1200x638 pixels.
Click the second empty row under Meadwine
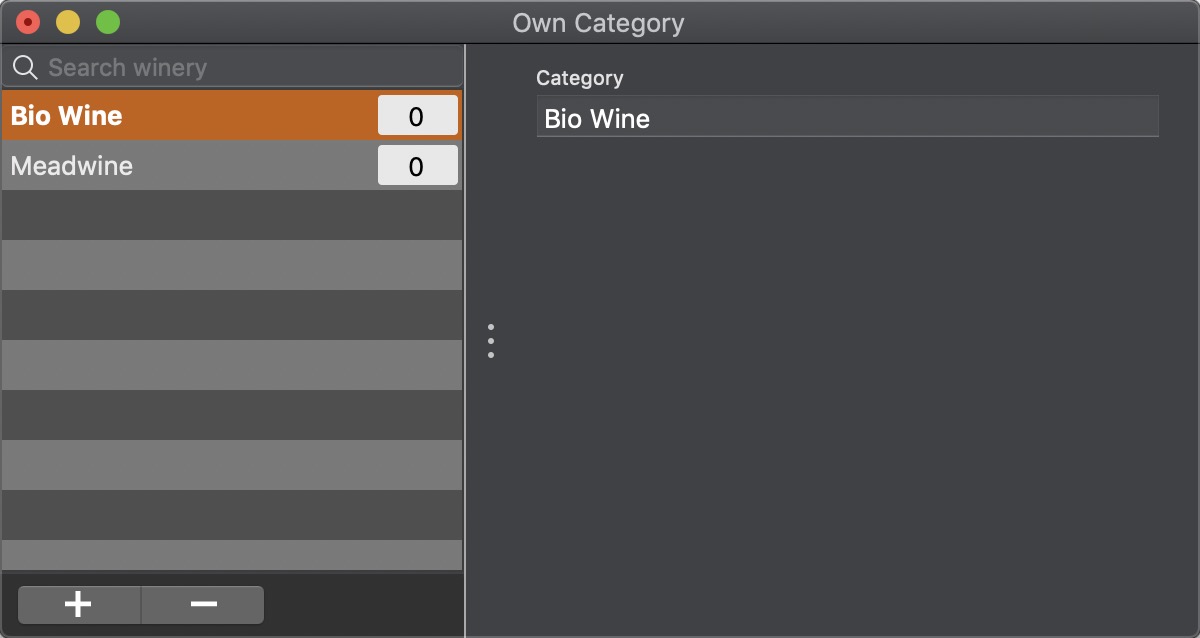[x=232, y=265]
